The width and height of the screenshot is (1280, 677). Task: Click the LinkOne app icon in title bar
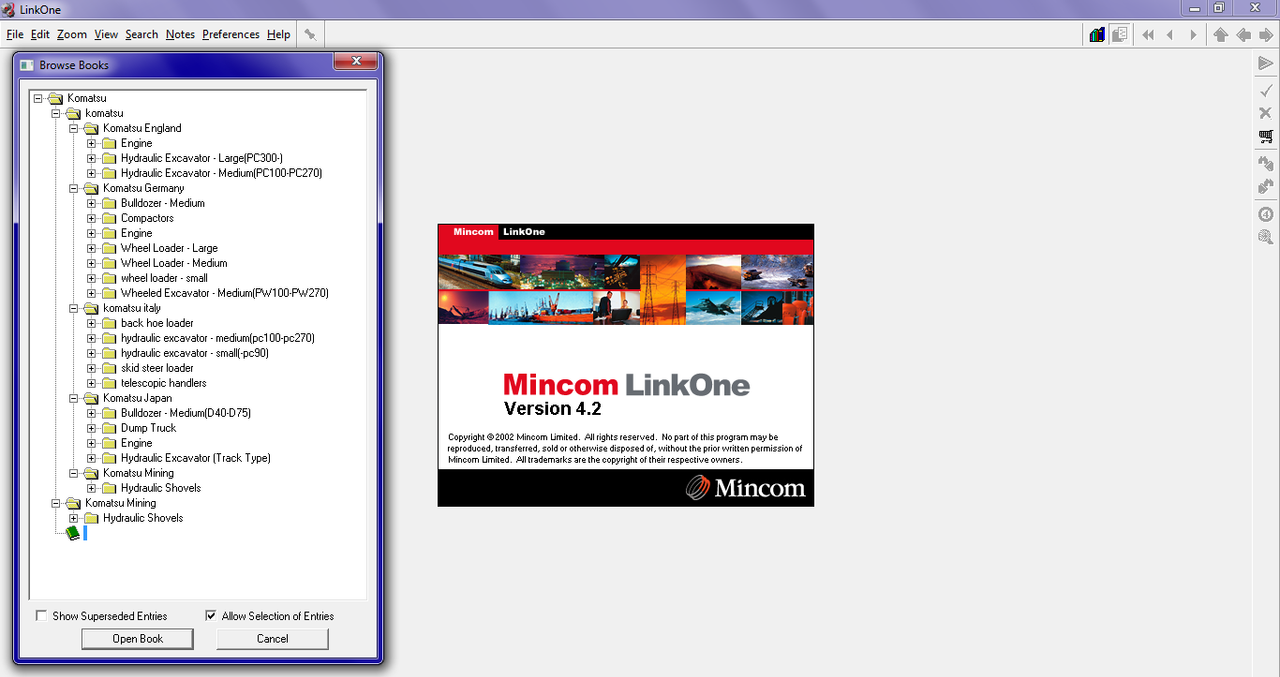point(9,9)
